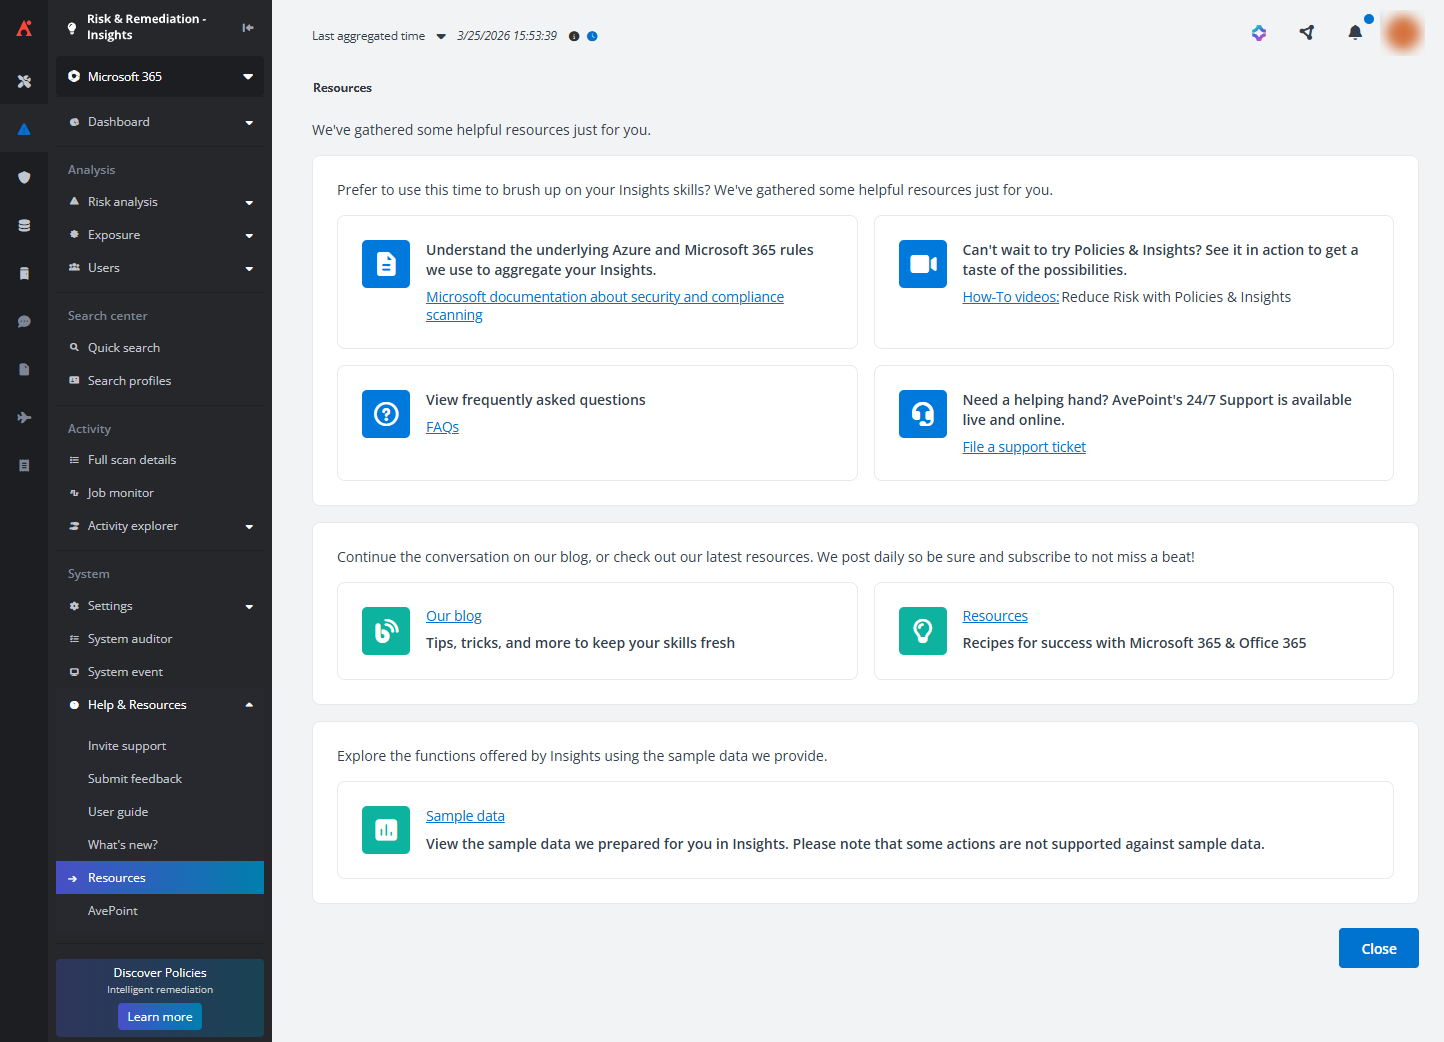
Task: Click the green chart Sample data icon
Action: 386,830
